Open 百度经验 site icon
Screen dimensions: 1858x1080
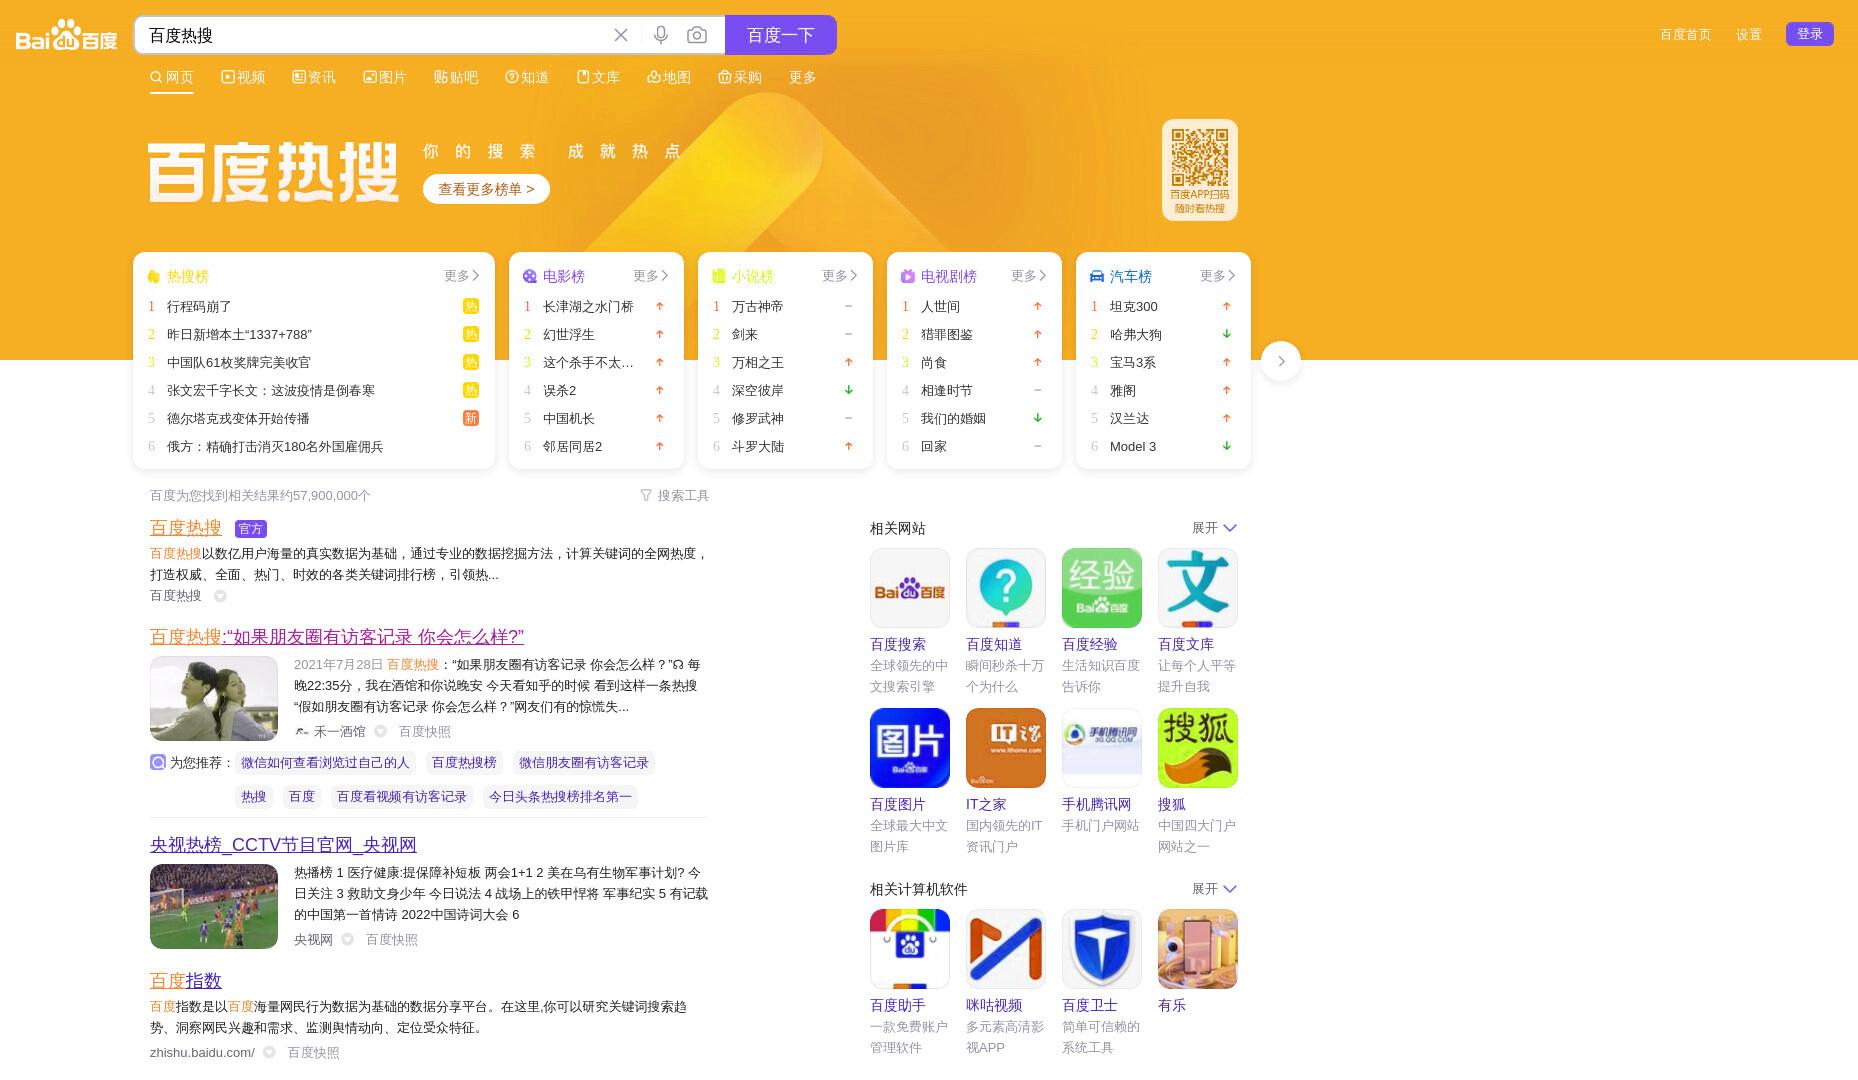[1102, 588]
